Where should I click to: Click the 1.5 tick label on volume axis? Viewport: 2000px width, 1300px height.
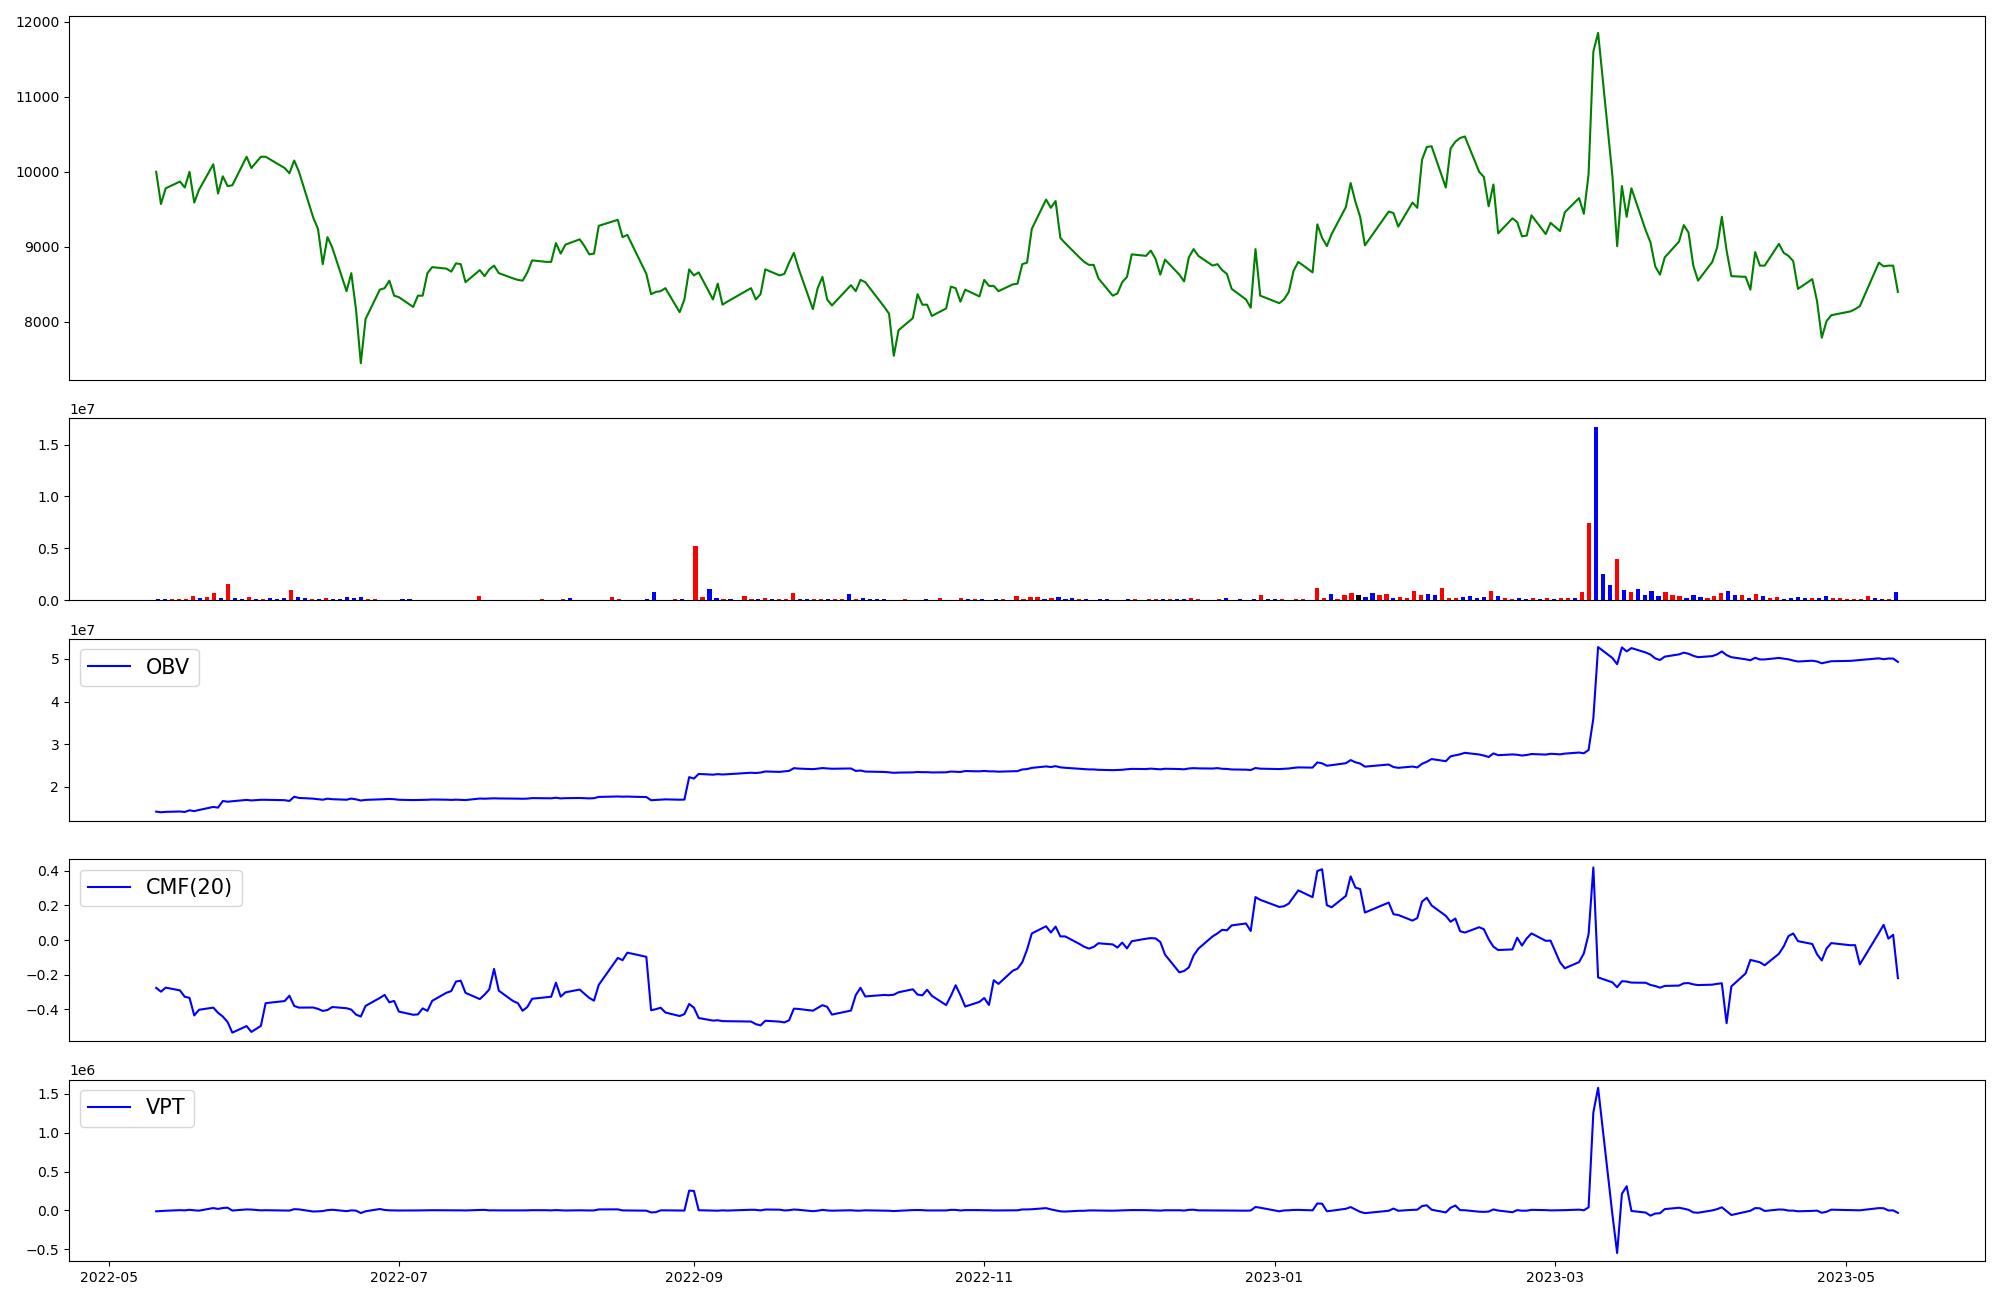click(49, 445)
